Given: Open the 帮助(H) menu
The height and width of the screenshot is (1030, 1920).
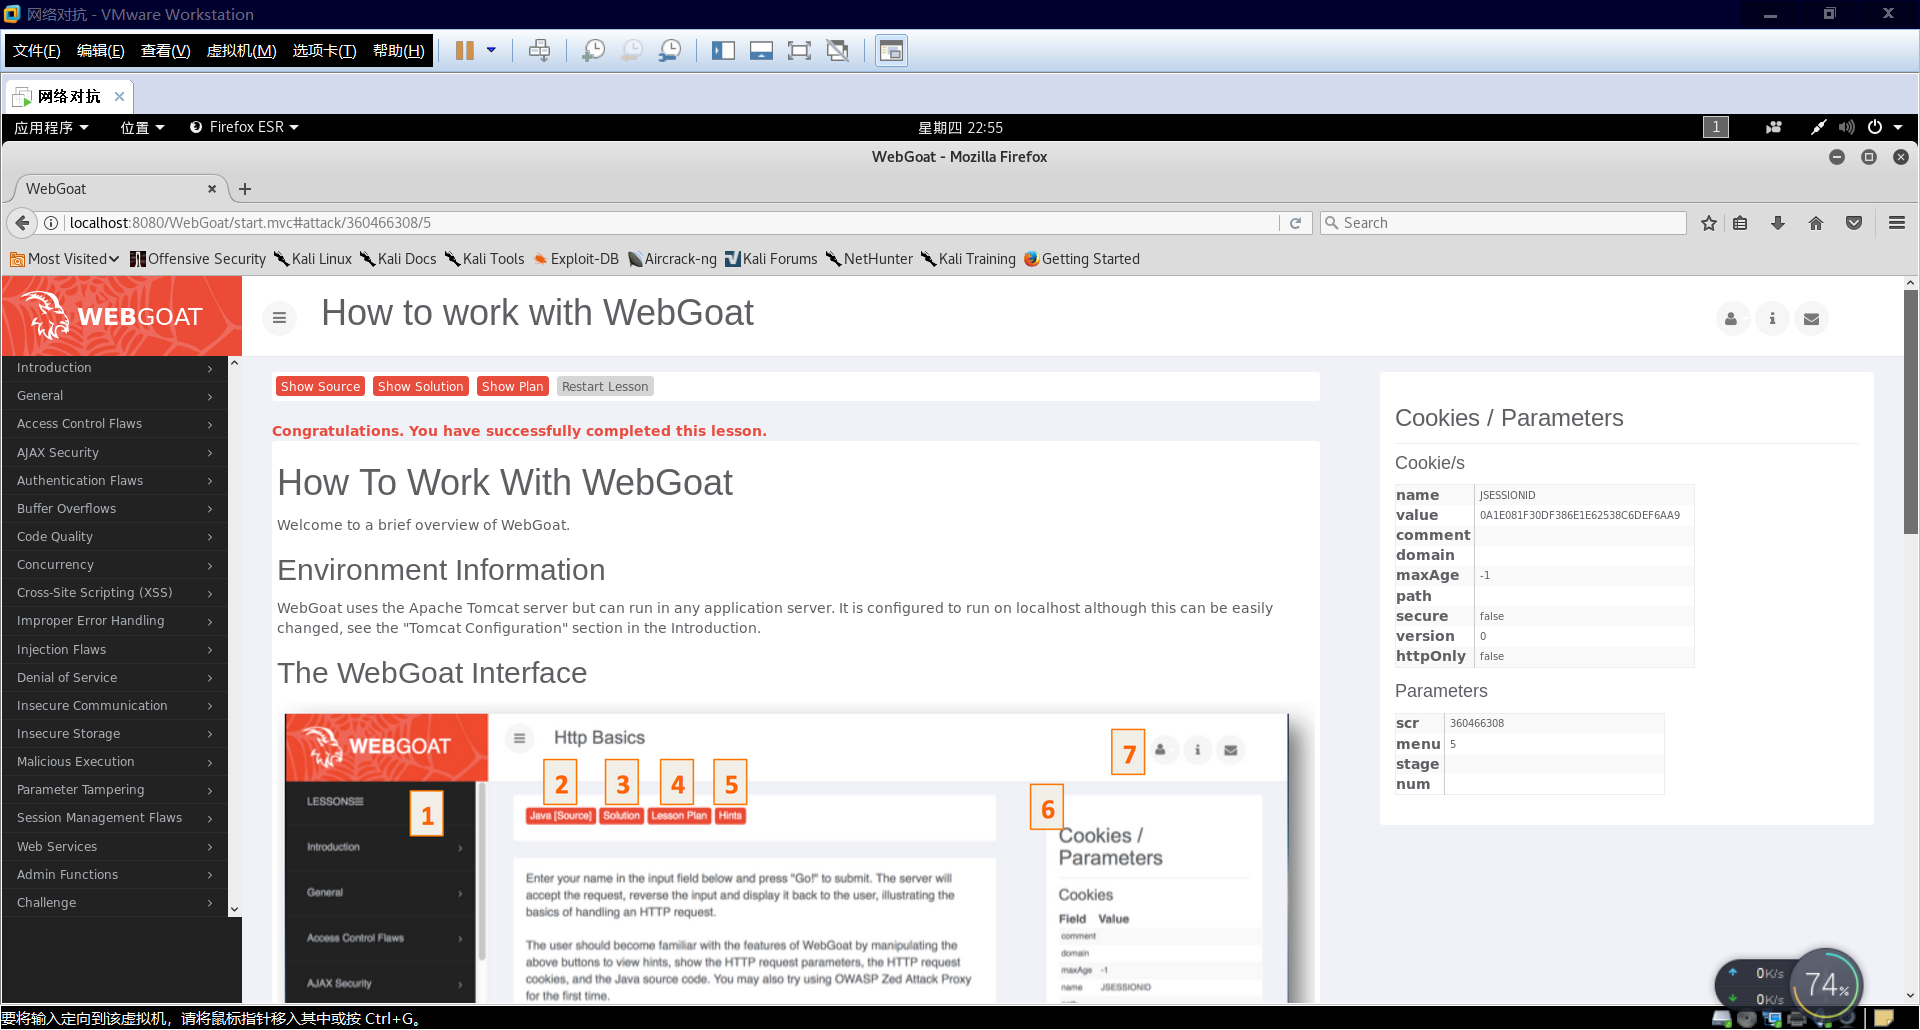Looking at the screenshot, I should [399, 51].
